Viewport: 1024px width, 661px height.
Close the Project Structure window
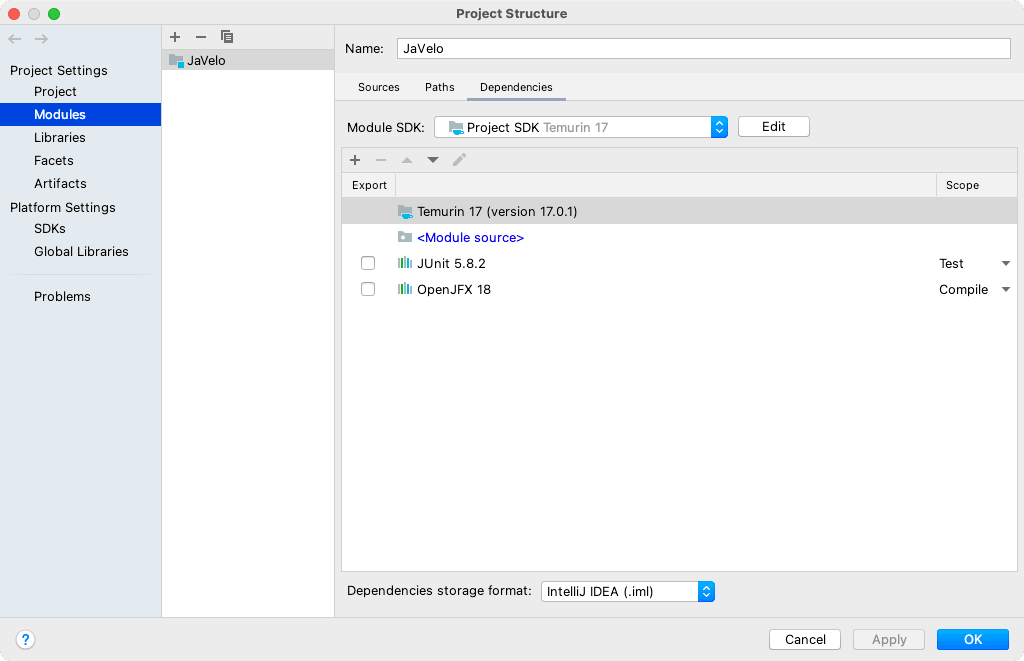(14, 14)
